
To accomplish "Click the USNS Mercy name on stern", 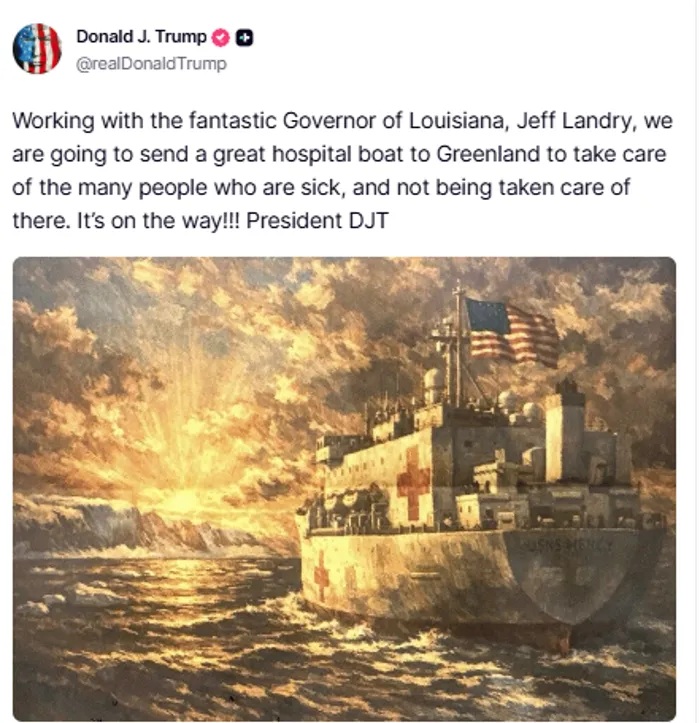I will click(x=566, y=545).
